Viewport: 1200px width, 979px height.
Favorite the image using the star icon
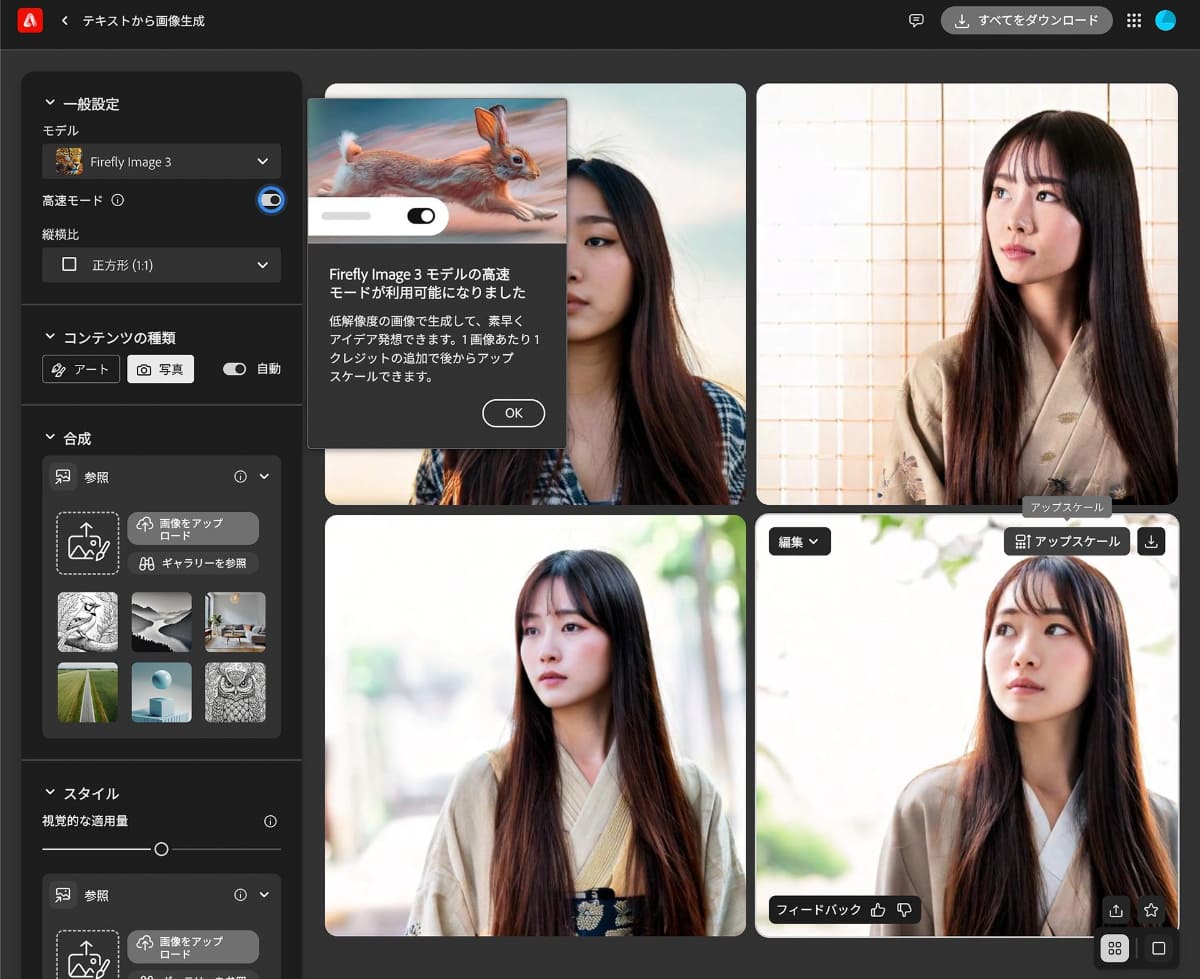(x=1150, y=910)
